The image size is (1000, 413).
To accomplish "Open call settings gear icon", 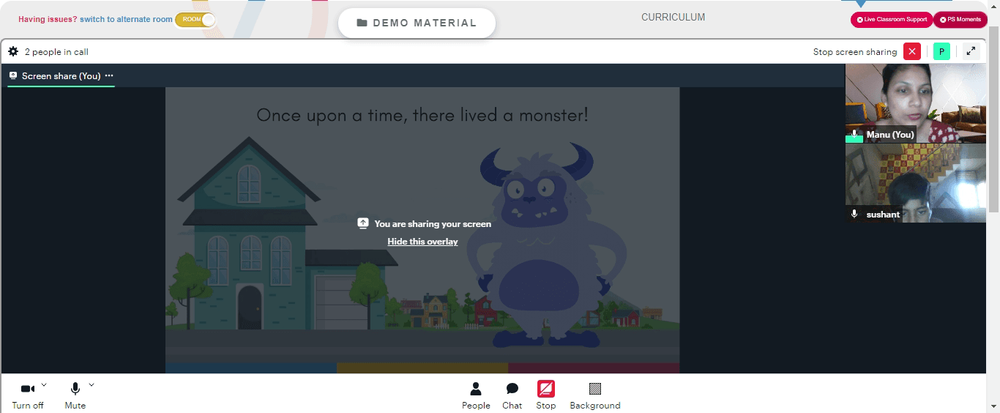I will click(13, 52).
